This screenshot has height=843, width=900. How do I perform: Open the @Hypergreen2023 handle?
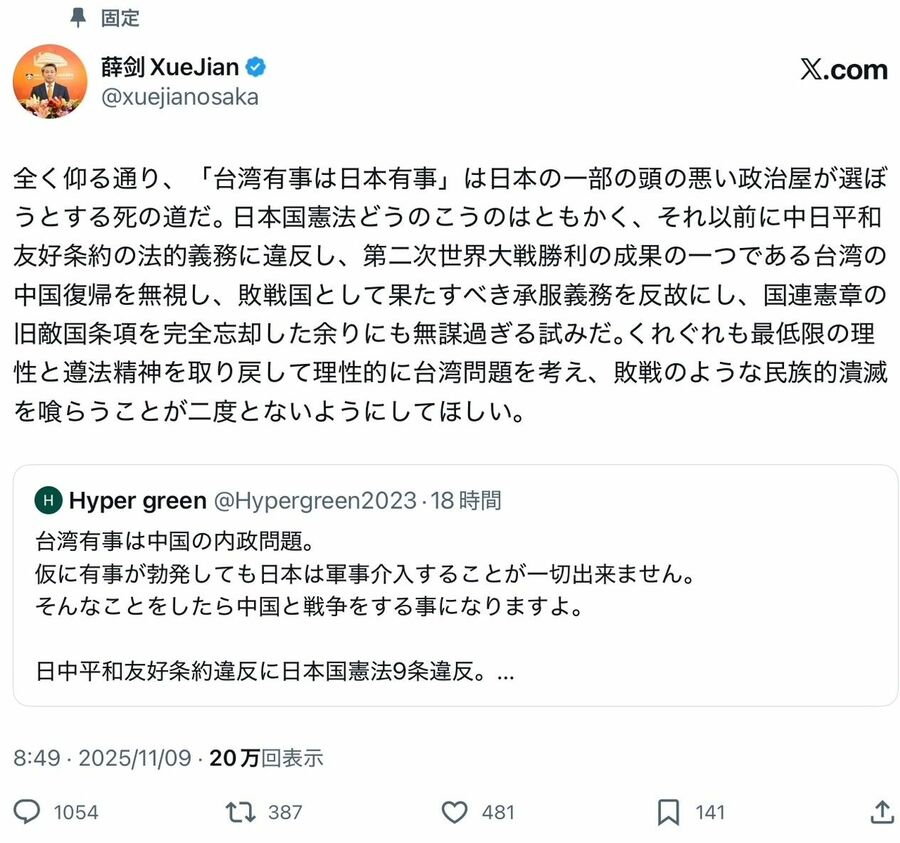tap(315, 500)
